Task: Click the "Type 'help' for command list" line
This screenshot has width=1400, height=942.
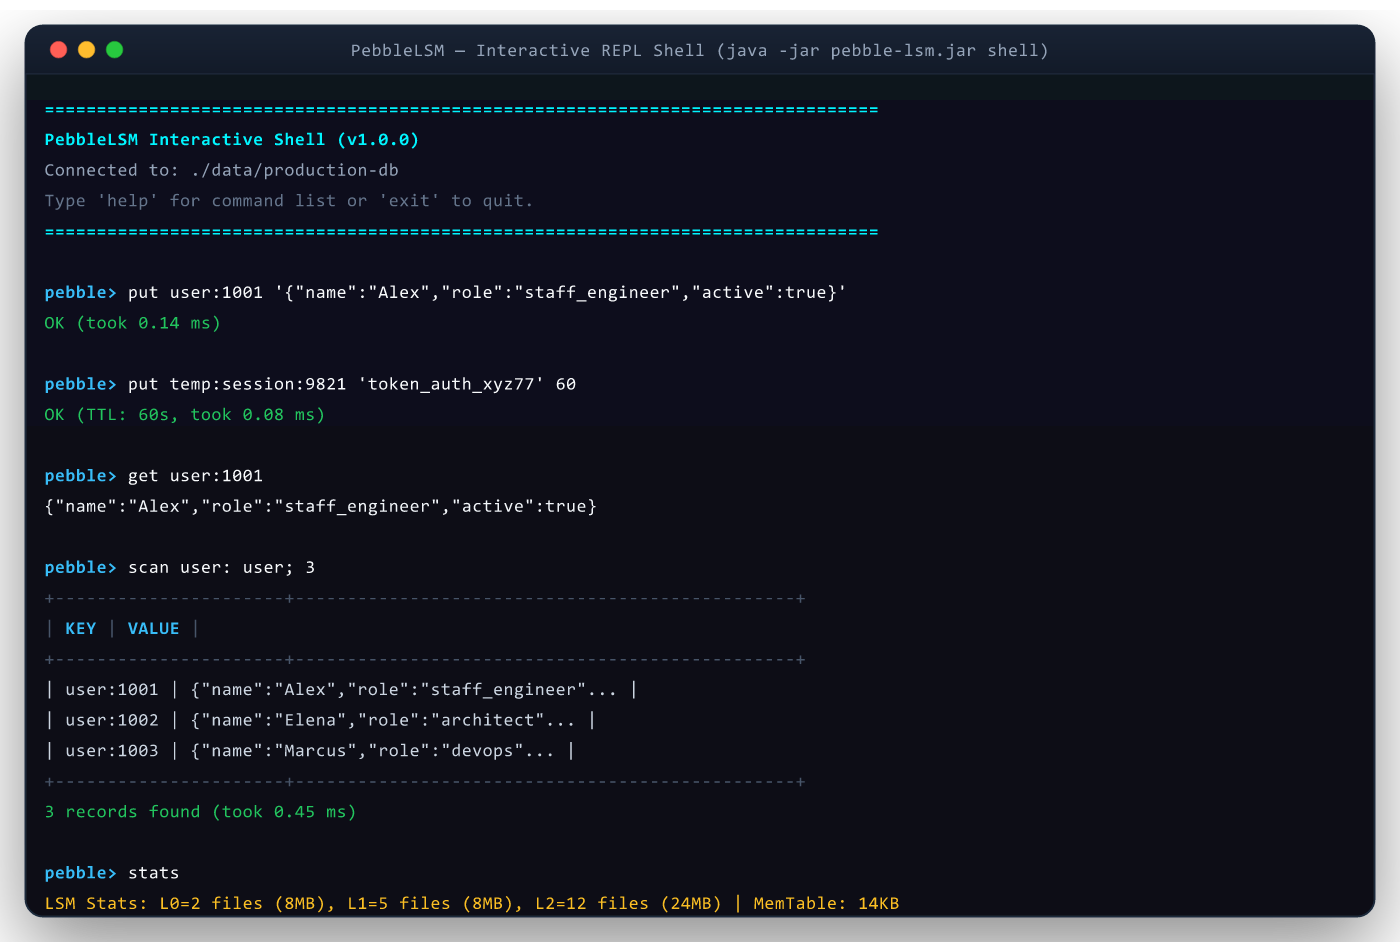Action: (289, 201)
